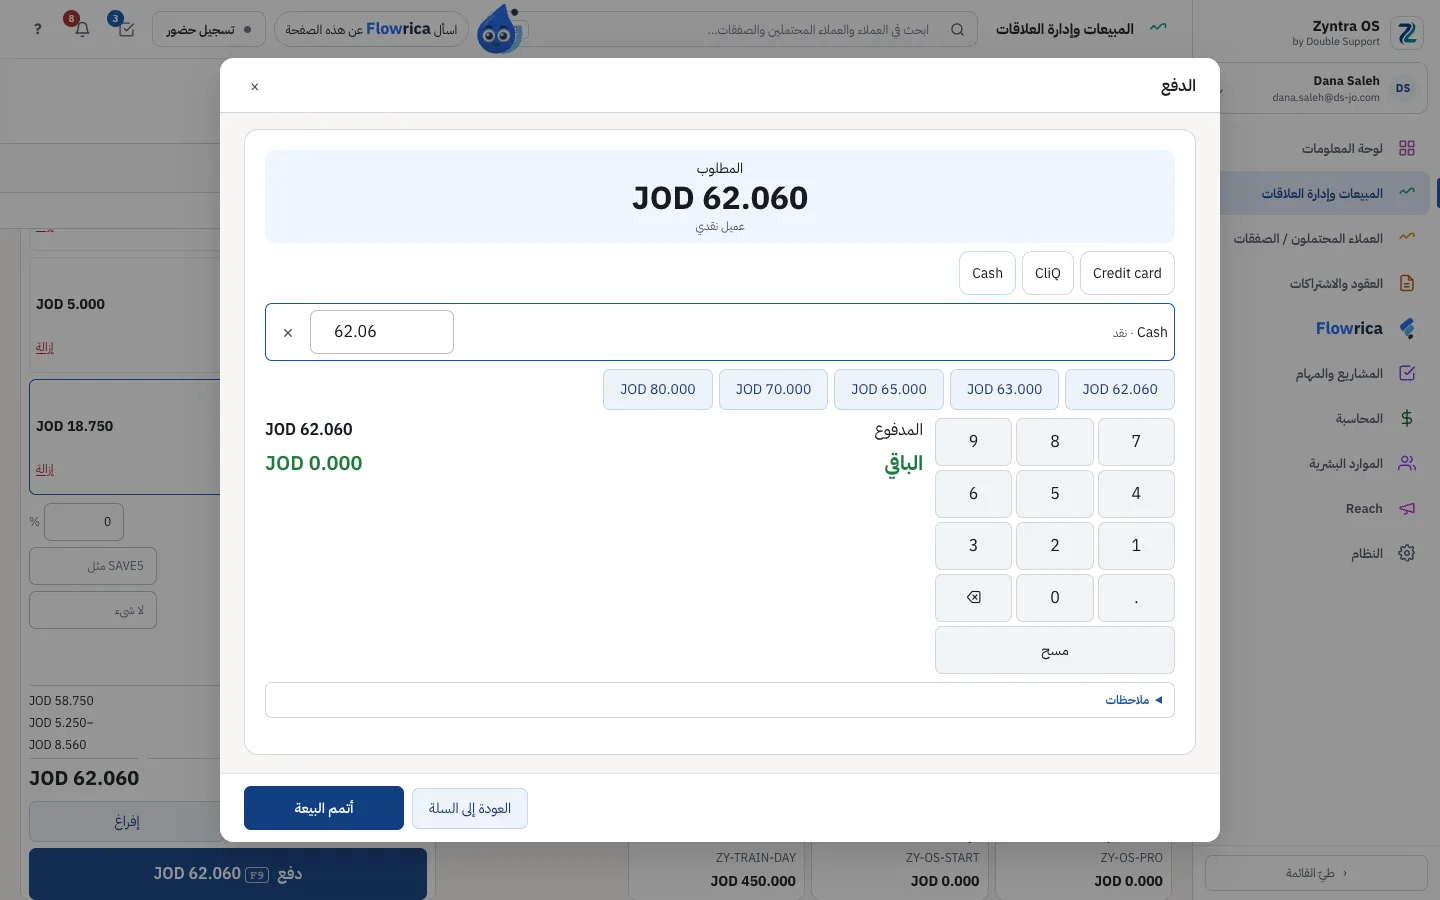The image size is (1440, 900).
Task: Tap keypad digit 7
Action: [1136, 441]
